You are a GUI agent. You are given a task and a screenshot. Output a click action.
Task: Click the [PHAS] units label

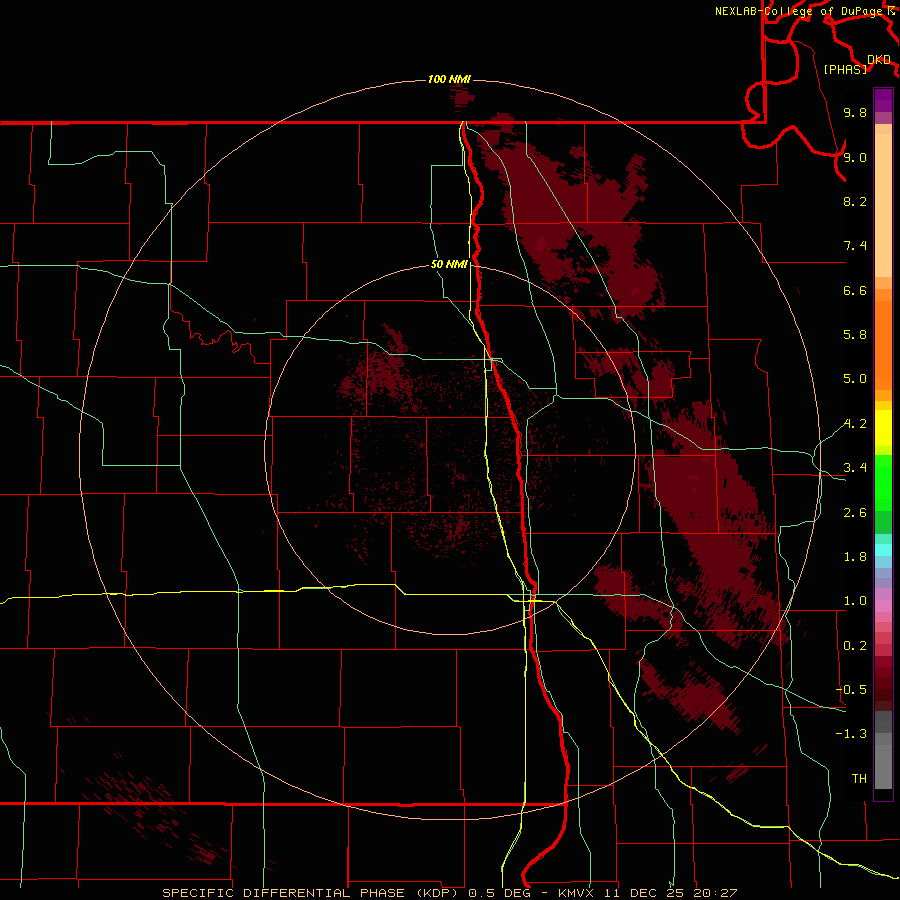click(x=845, y=69)
